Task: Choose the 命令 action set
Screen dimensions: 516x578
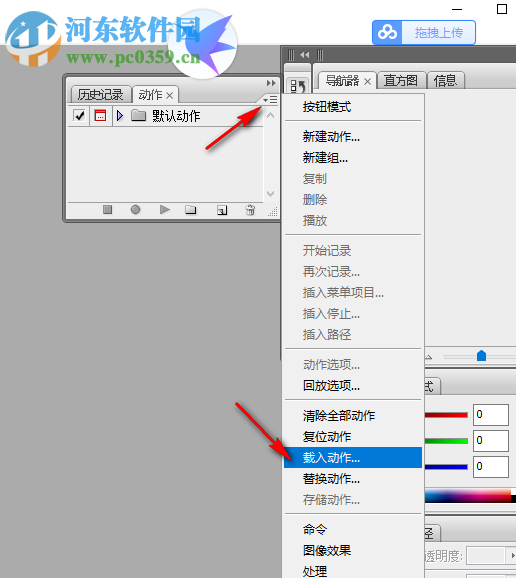Action: 353,529
